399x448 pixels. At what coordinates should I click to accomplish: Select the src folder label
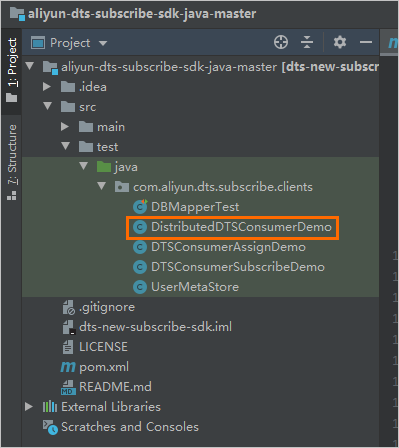pos(87,107)
